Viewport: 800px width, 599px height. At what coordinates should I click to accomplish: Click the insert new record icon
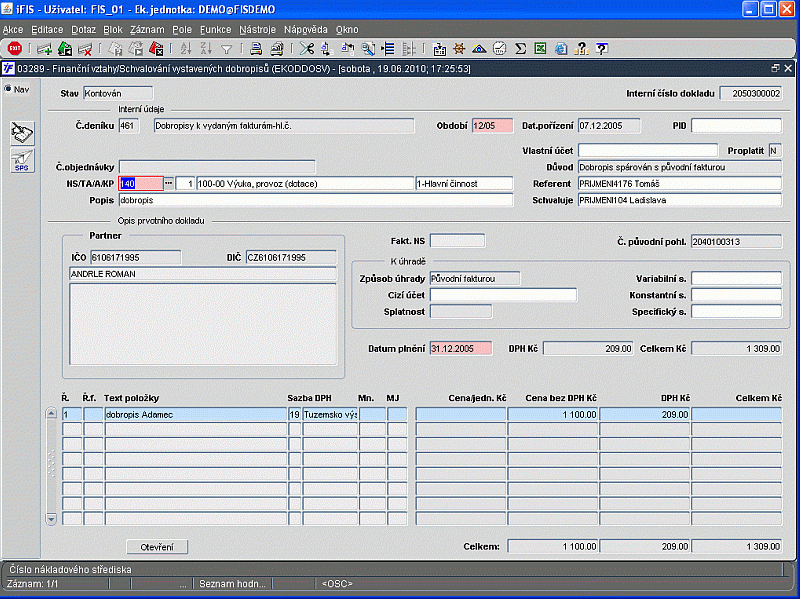tap(44, 49)
